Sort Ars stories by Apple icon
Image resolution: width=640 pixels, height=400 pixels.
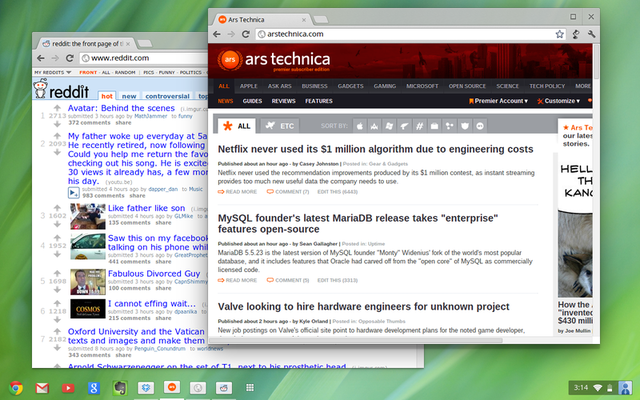tap(360, 126)
